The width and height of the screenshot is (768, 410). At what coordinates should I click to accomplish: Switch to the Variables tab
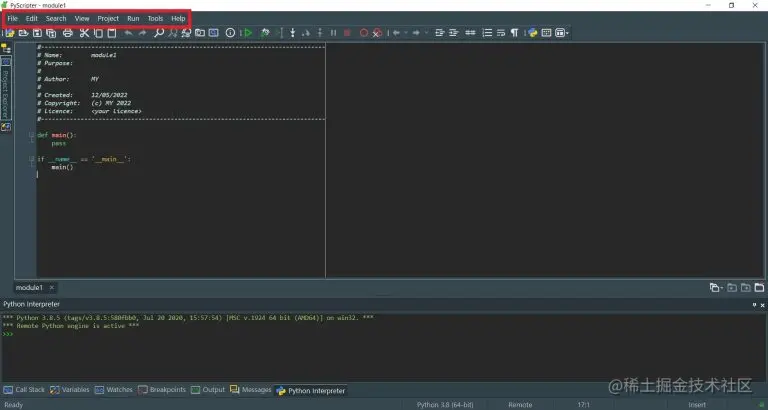click(70, 390)
